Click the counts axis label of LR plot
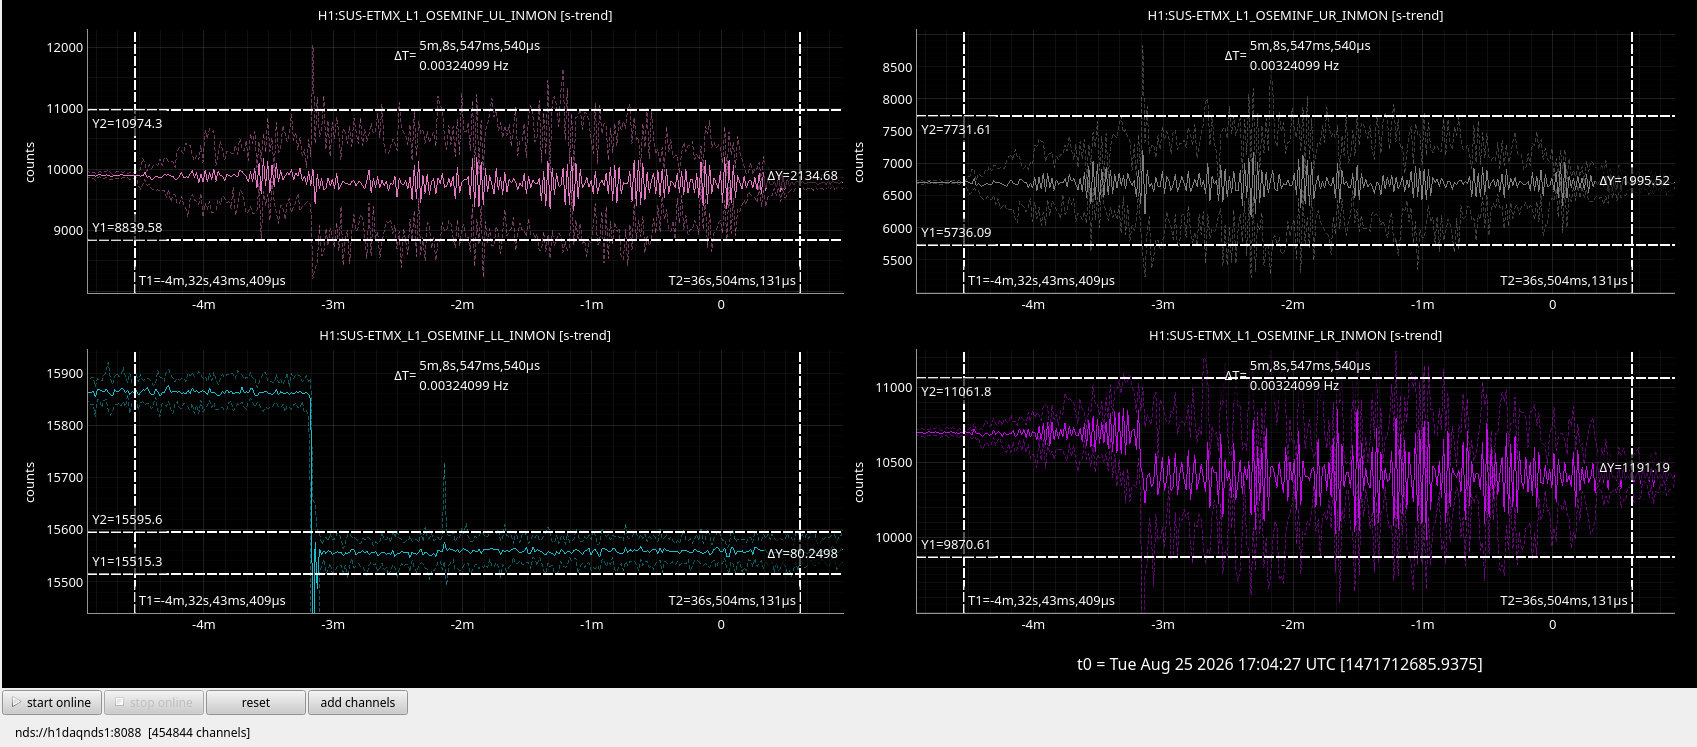Viewport: 1697px width, 747px height. coord(859,482)
